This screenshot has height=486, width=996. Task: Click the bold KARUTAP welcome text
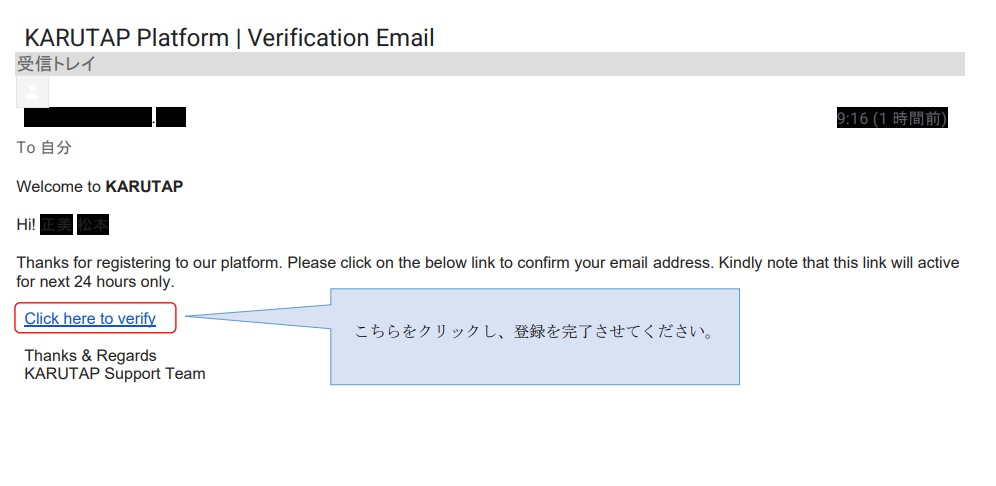[x=144, y=187]
